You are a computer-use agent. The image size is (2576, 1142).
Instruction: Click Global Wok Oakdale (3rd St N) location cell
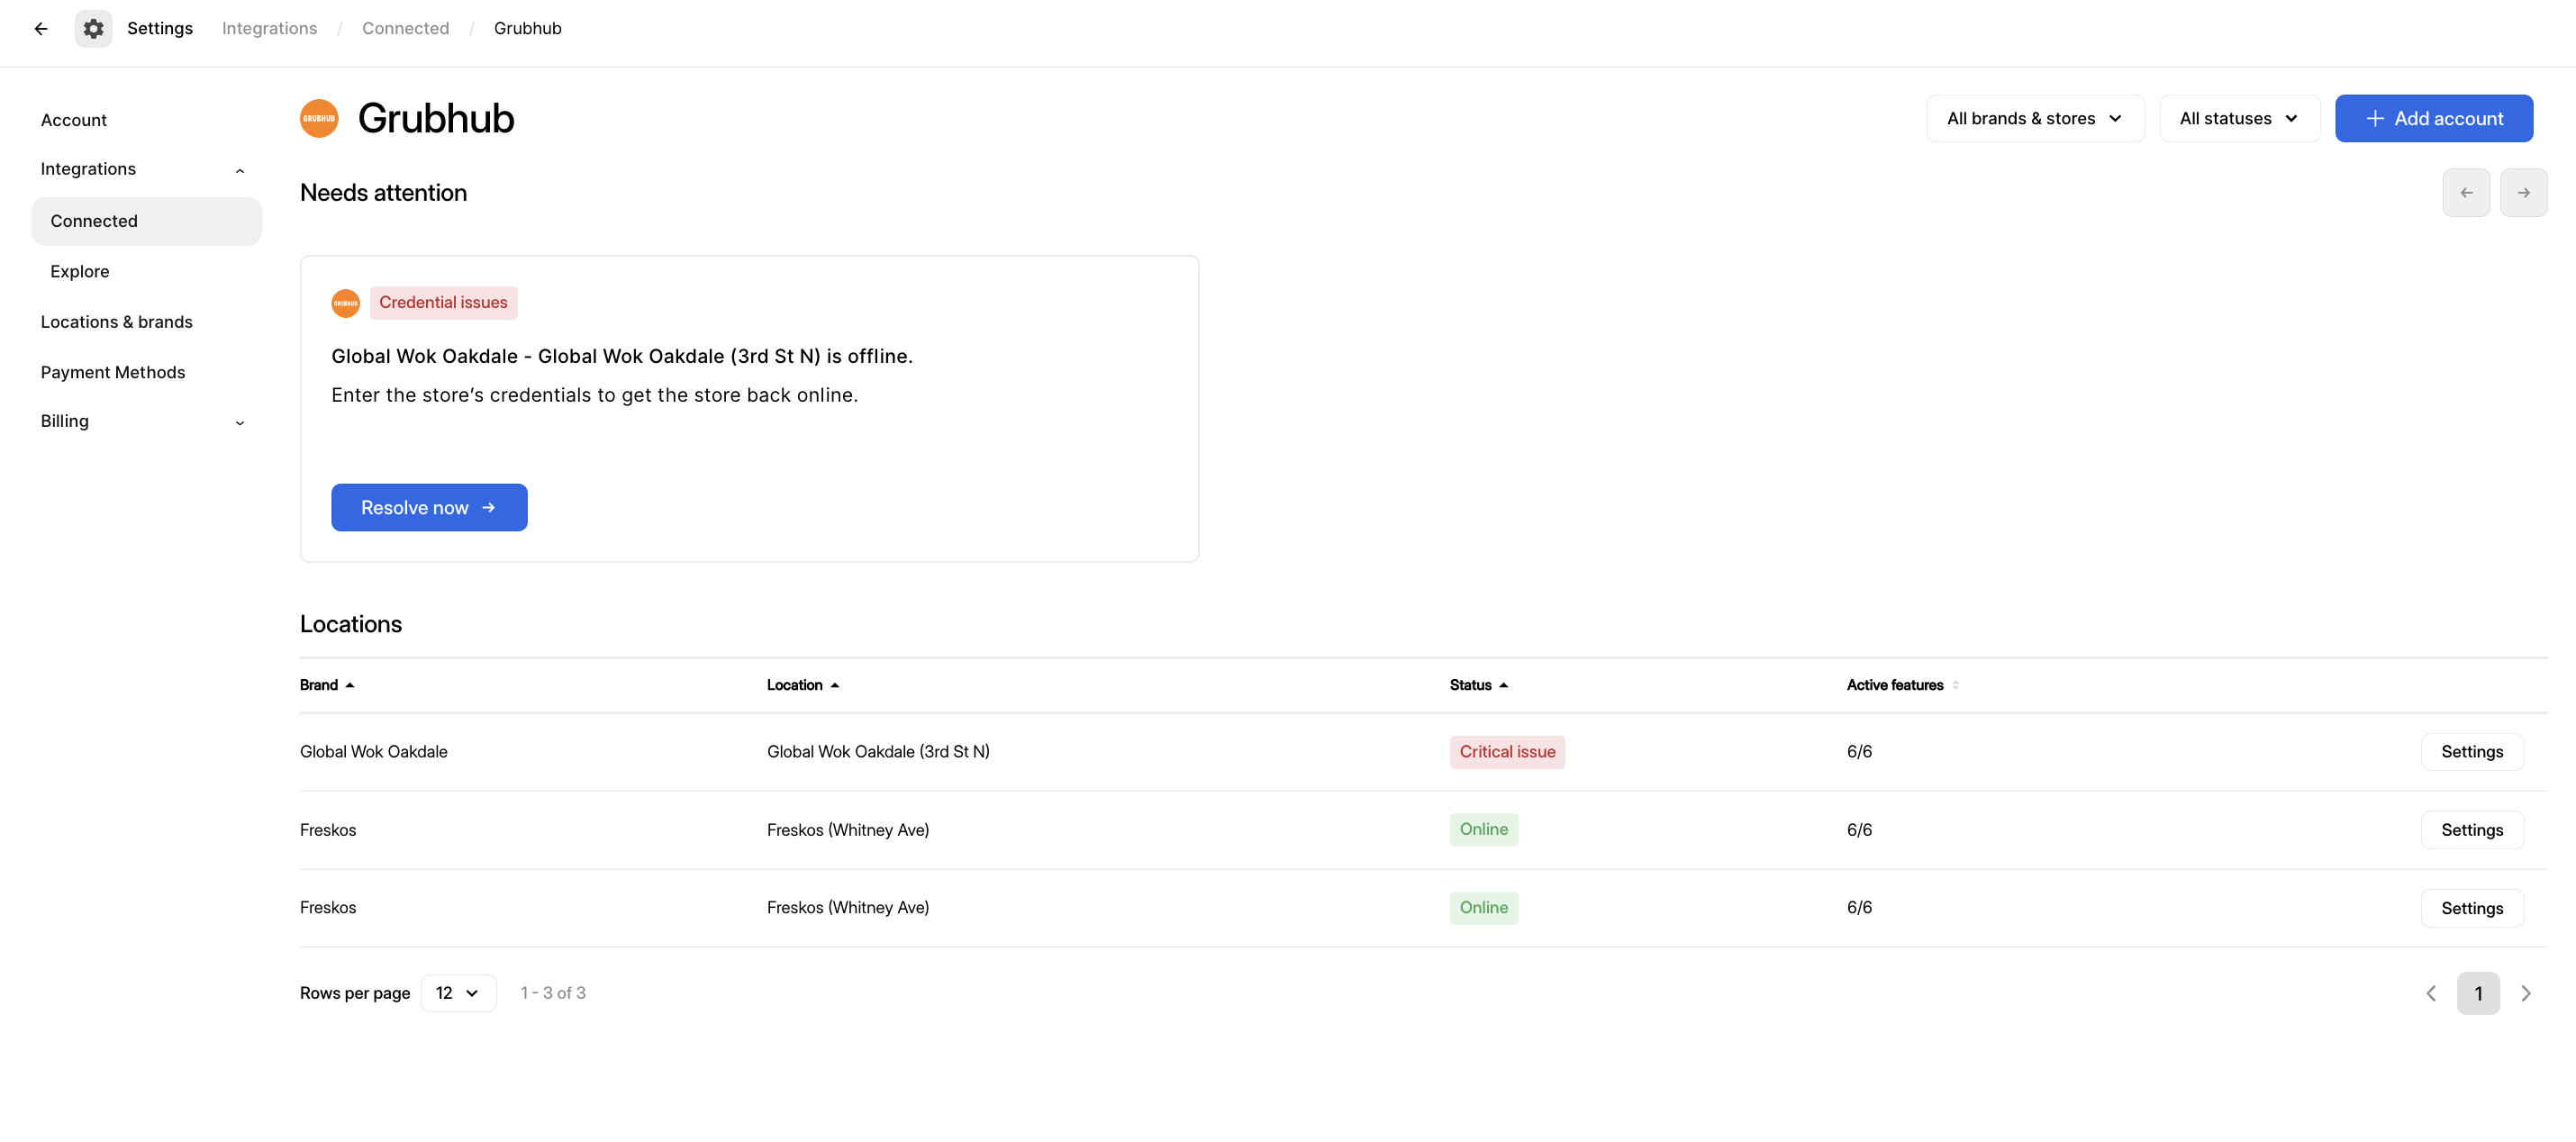click(x=878, y=752)
